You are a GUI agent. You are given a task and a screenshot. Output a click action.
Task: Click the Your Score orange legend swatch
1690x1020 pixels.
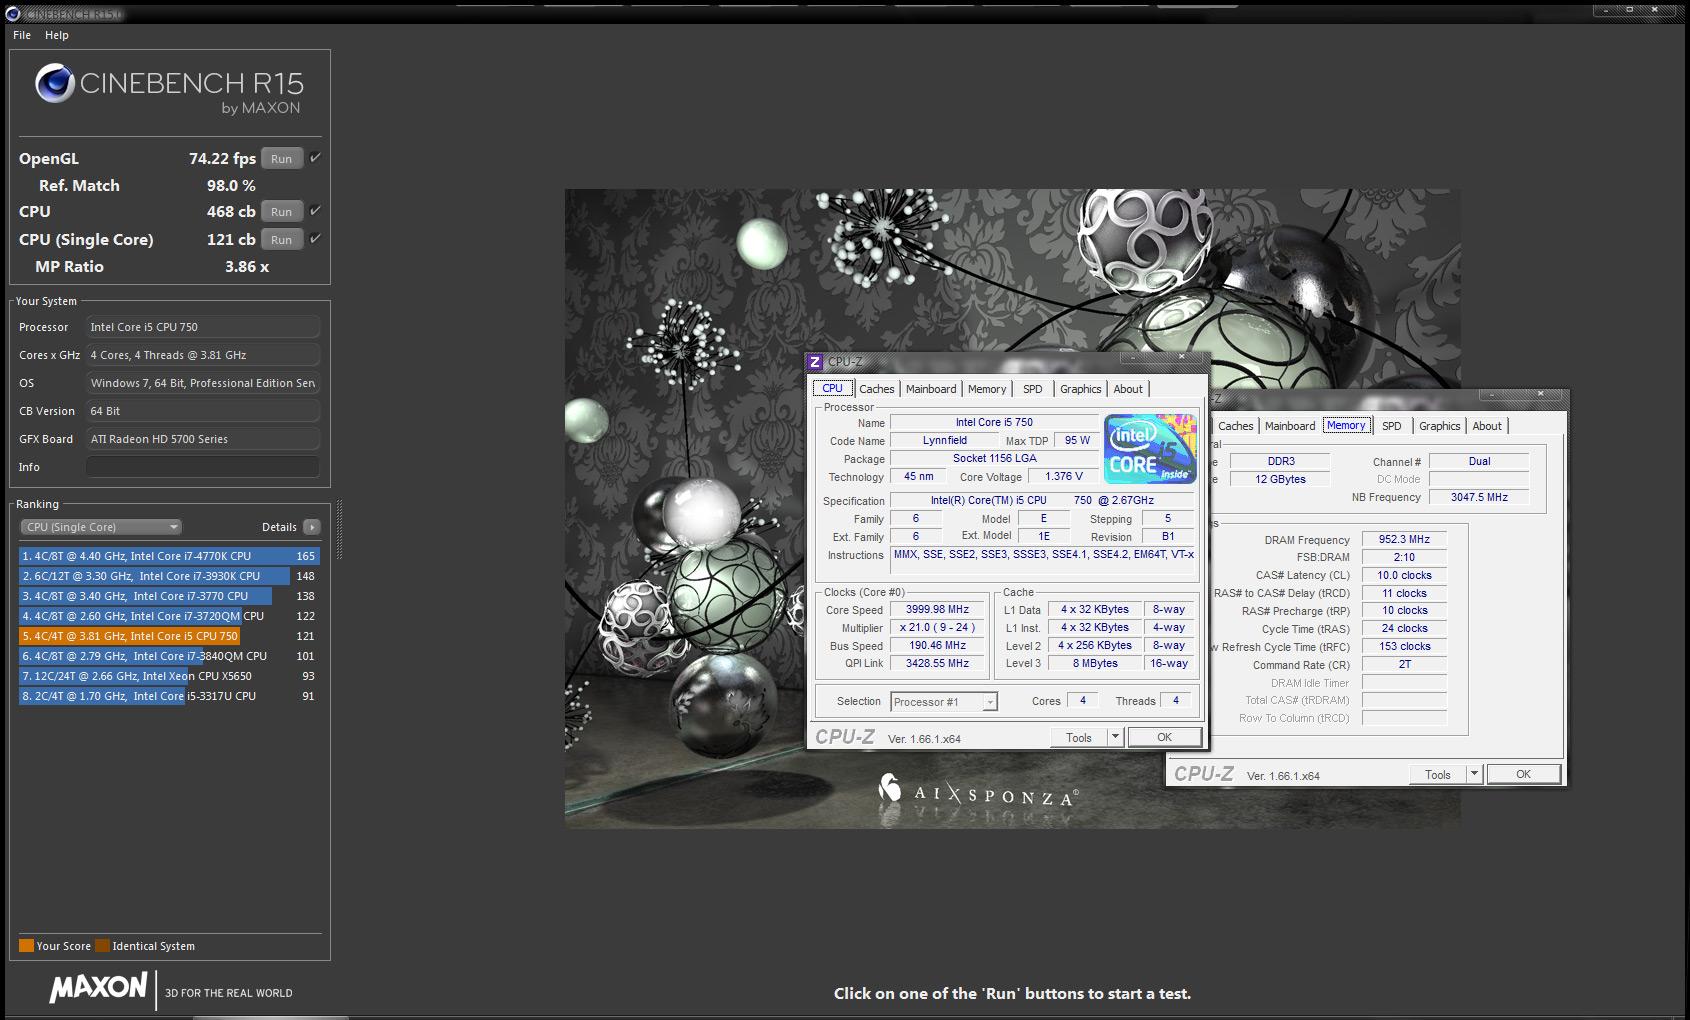click(x=26, y=946)
